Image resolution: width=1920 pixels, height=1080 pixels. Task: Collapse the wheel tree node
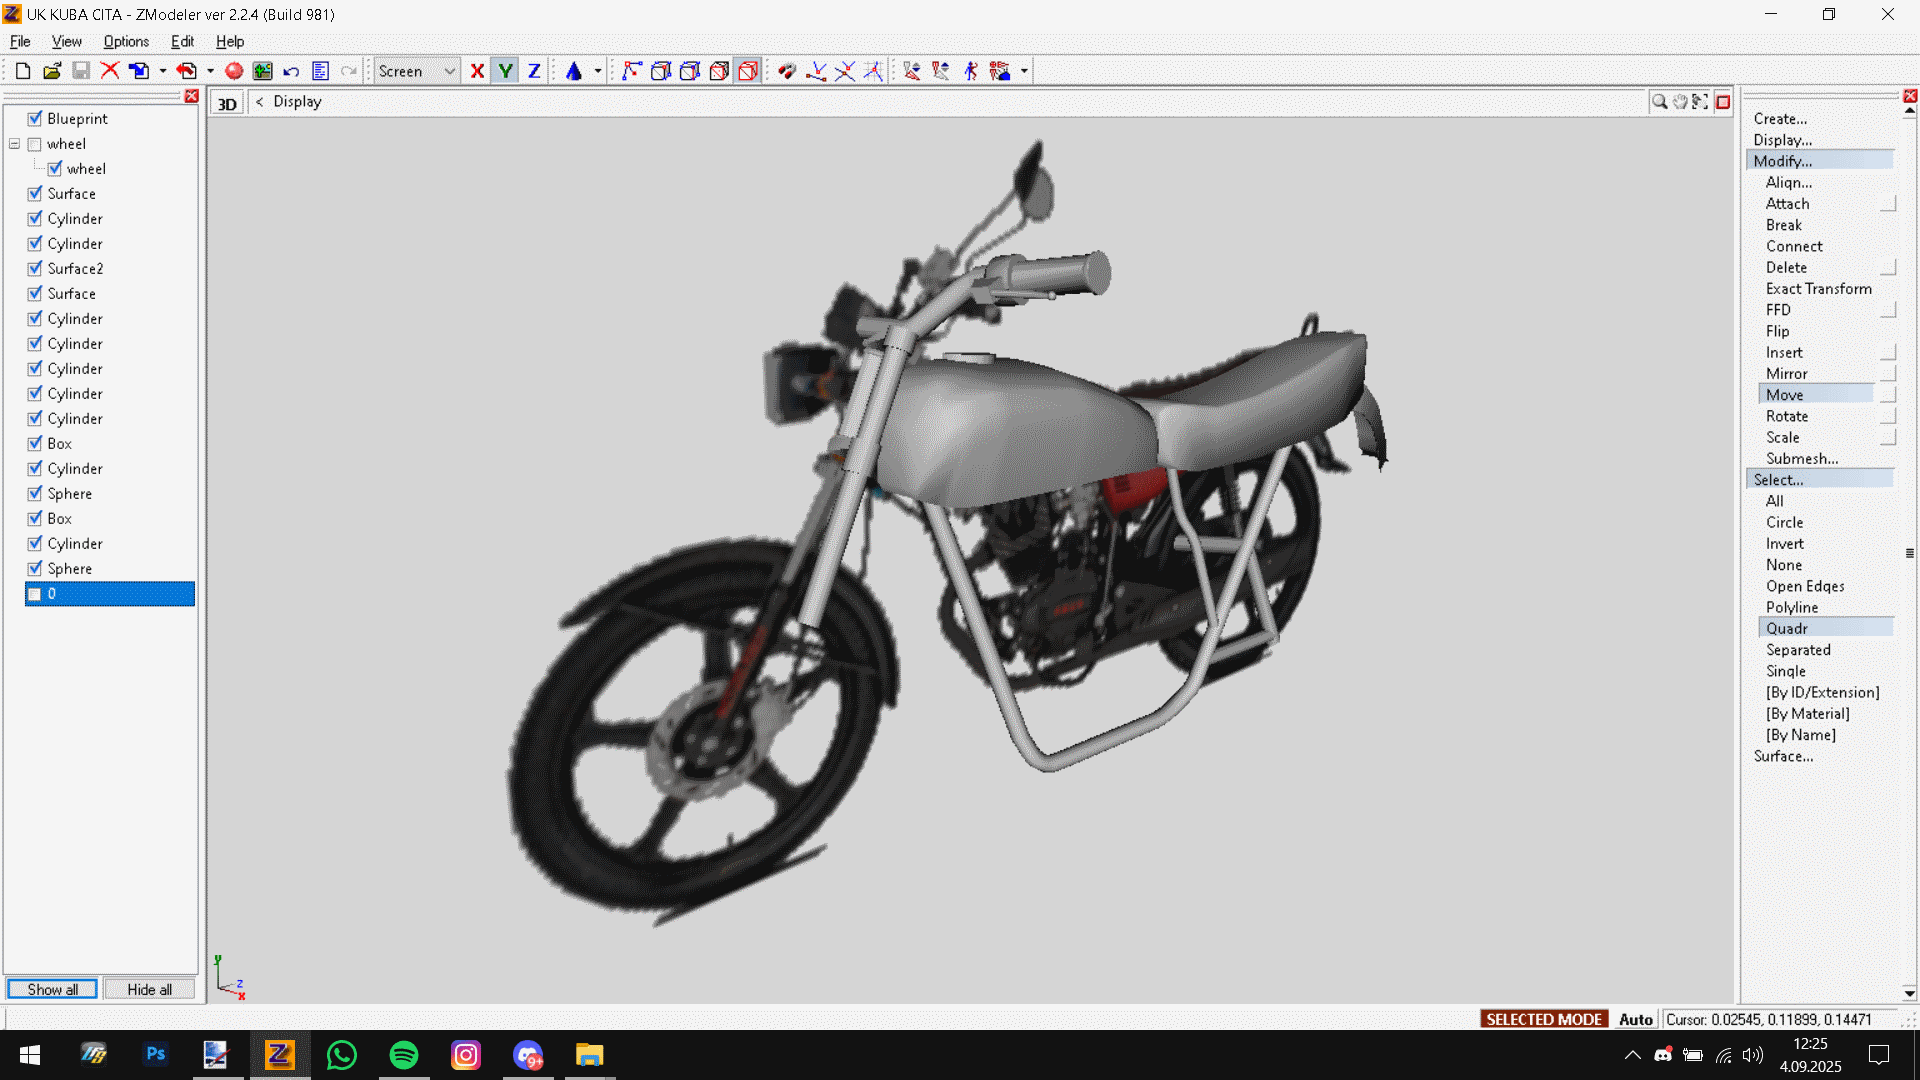tap(15, 144)
